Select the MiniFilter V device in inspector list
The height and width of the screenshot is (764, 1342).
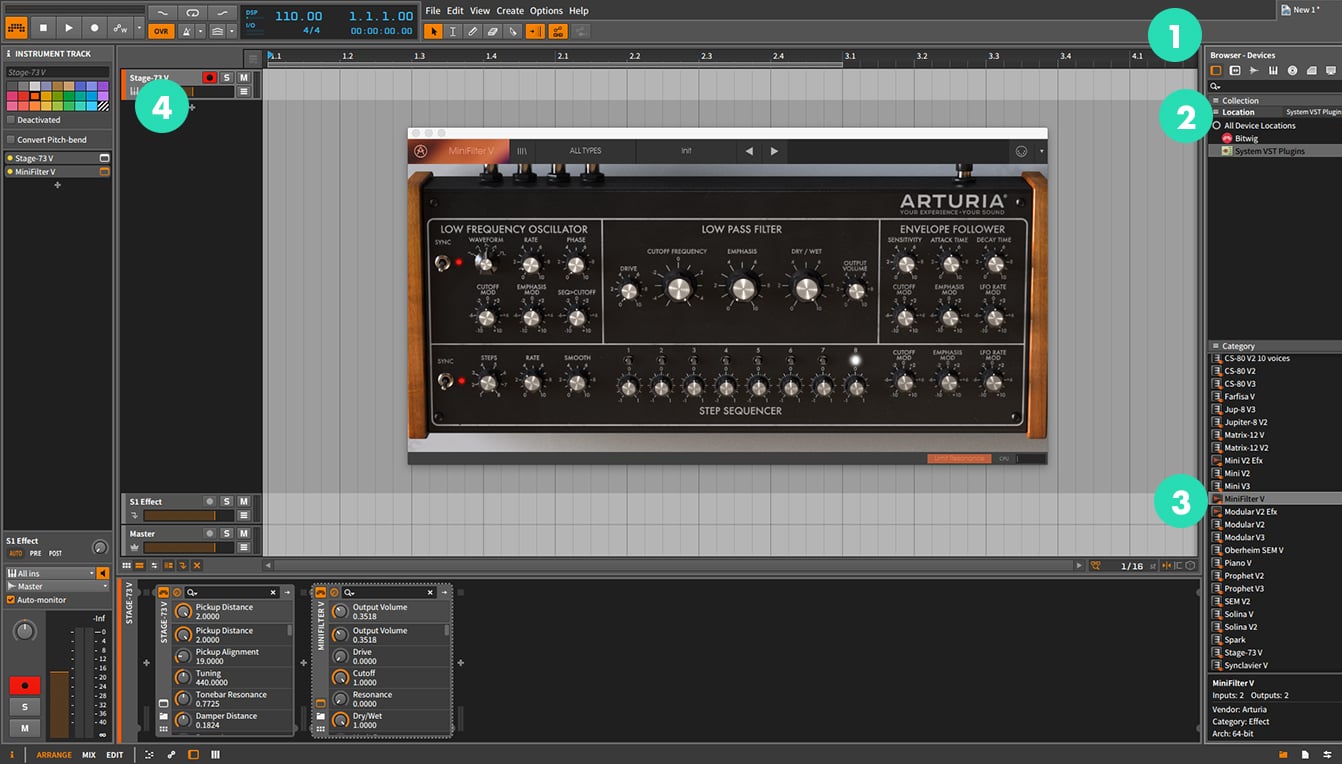pyautogui.click(x=57, y=171)
